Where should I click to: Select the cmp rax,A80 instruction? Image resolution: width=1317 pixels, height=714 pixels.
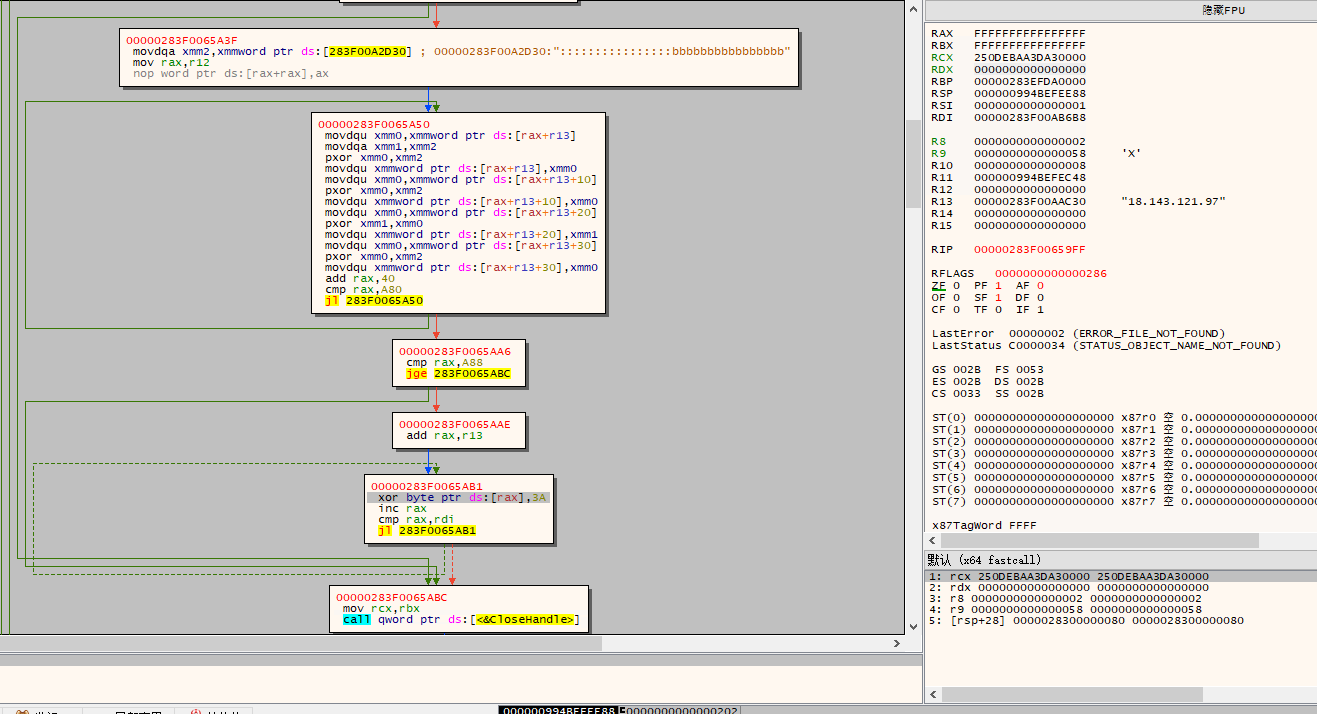click(x=363, y=289)
